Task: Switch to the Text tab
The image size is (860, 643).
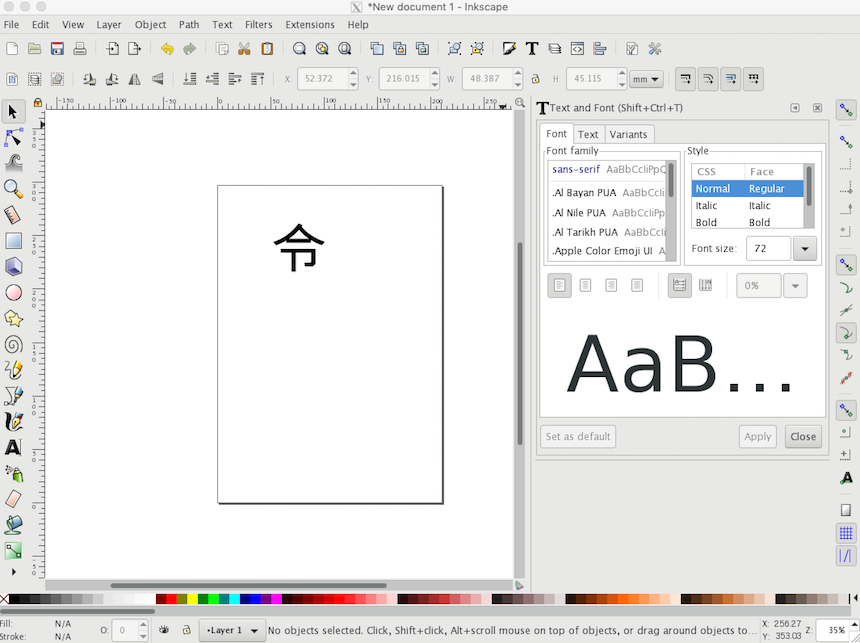Action: 588,134
